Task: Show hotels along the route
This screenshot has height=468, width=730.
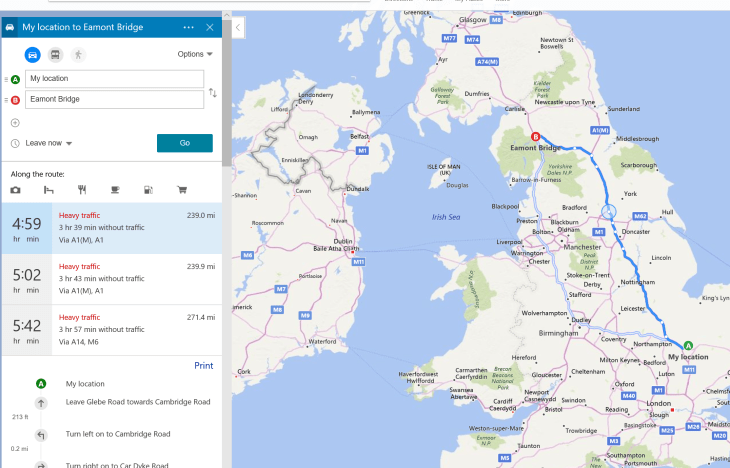Action: click(48, 190)
